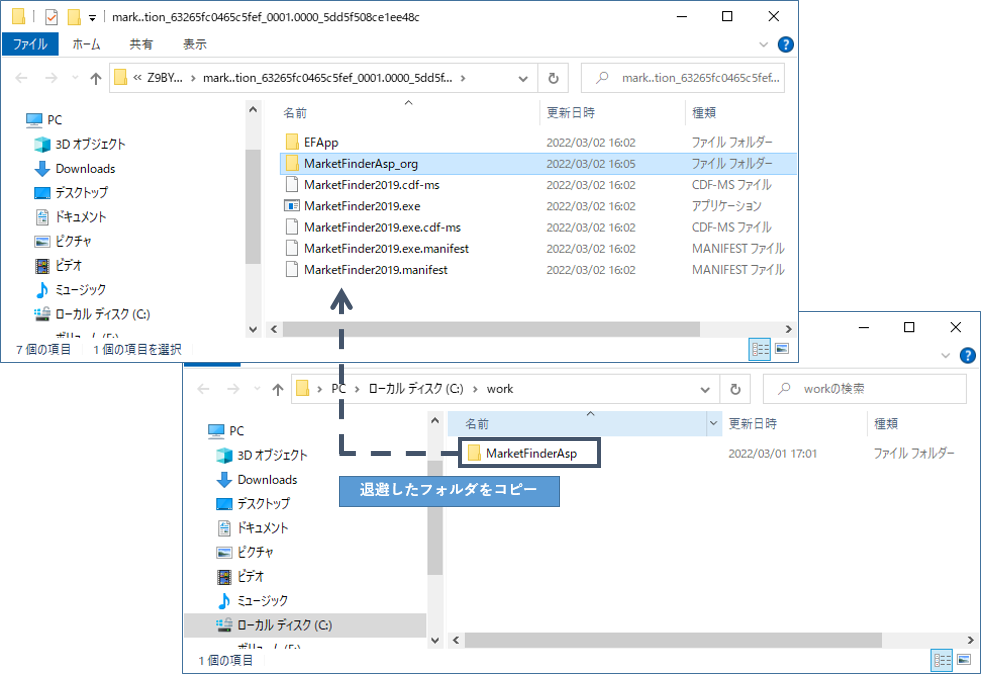The image size is (981, 674).
Task: Open address history dropdown in top window
Action: pos(523,79)
